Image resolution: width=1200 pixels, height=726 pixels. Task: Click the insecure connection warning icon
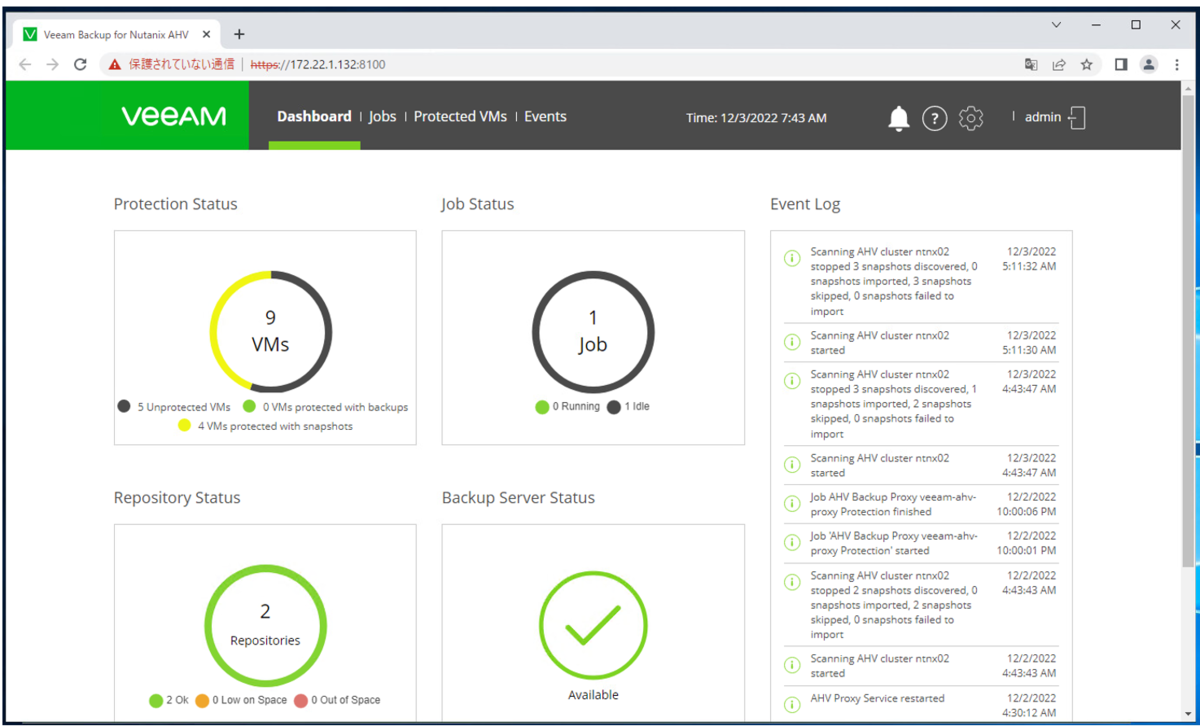click(x=114, y=64)
